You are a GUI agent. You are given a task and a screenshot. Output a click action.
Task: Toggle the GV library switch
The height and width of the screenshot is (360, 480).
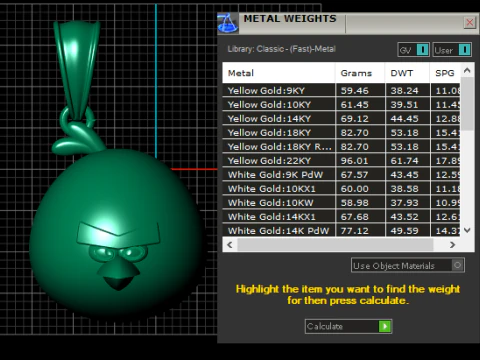tap(413, 50)
